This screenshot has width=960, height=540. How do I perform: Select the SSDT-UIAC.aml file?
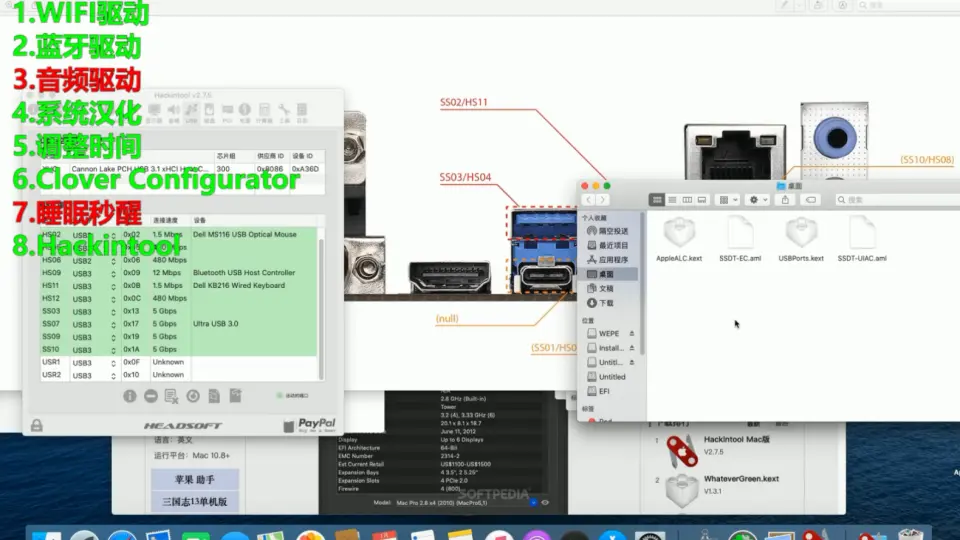pyautogui.click(x=862, y=239)
